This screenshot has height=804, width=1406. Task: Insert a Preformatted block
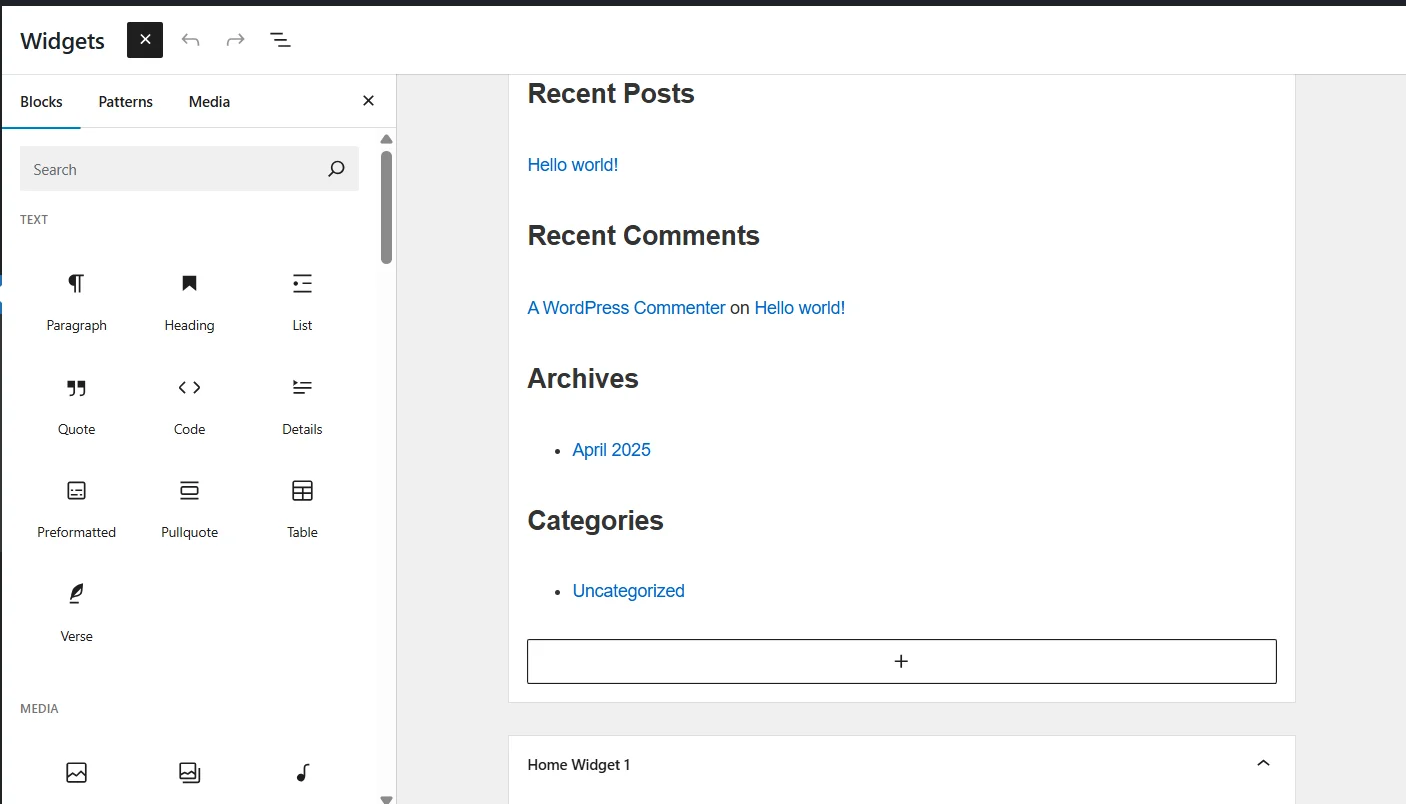click(76, 508)
